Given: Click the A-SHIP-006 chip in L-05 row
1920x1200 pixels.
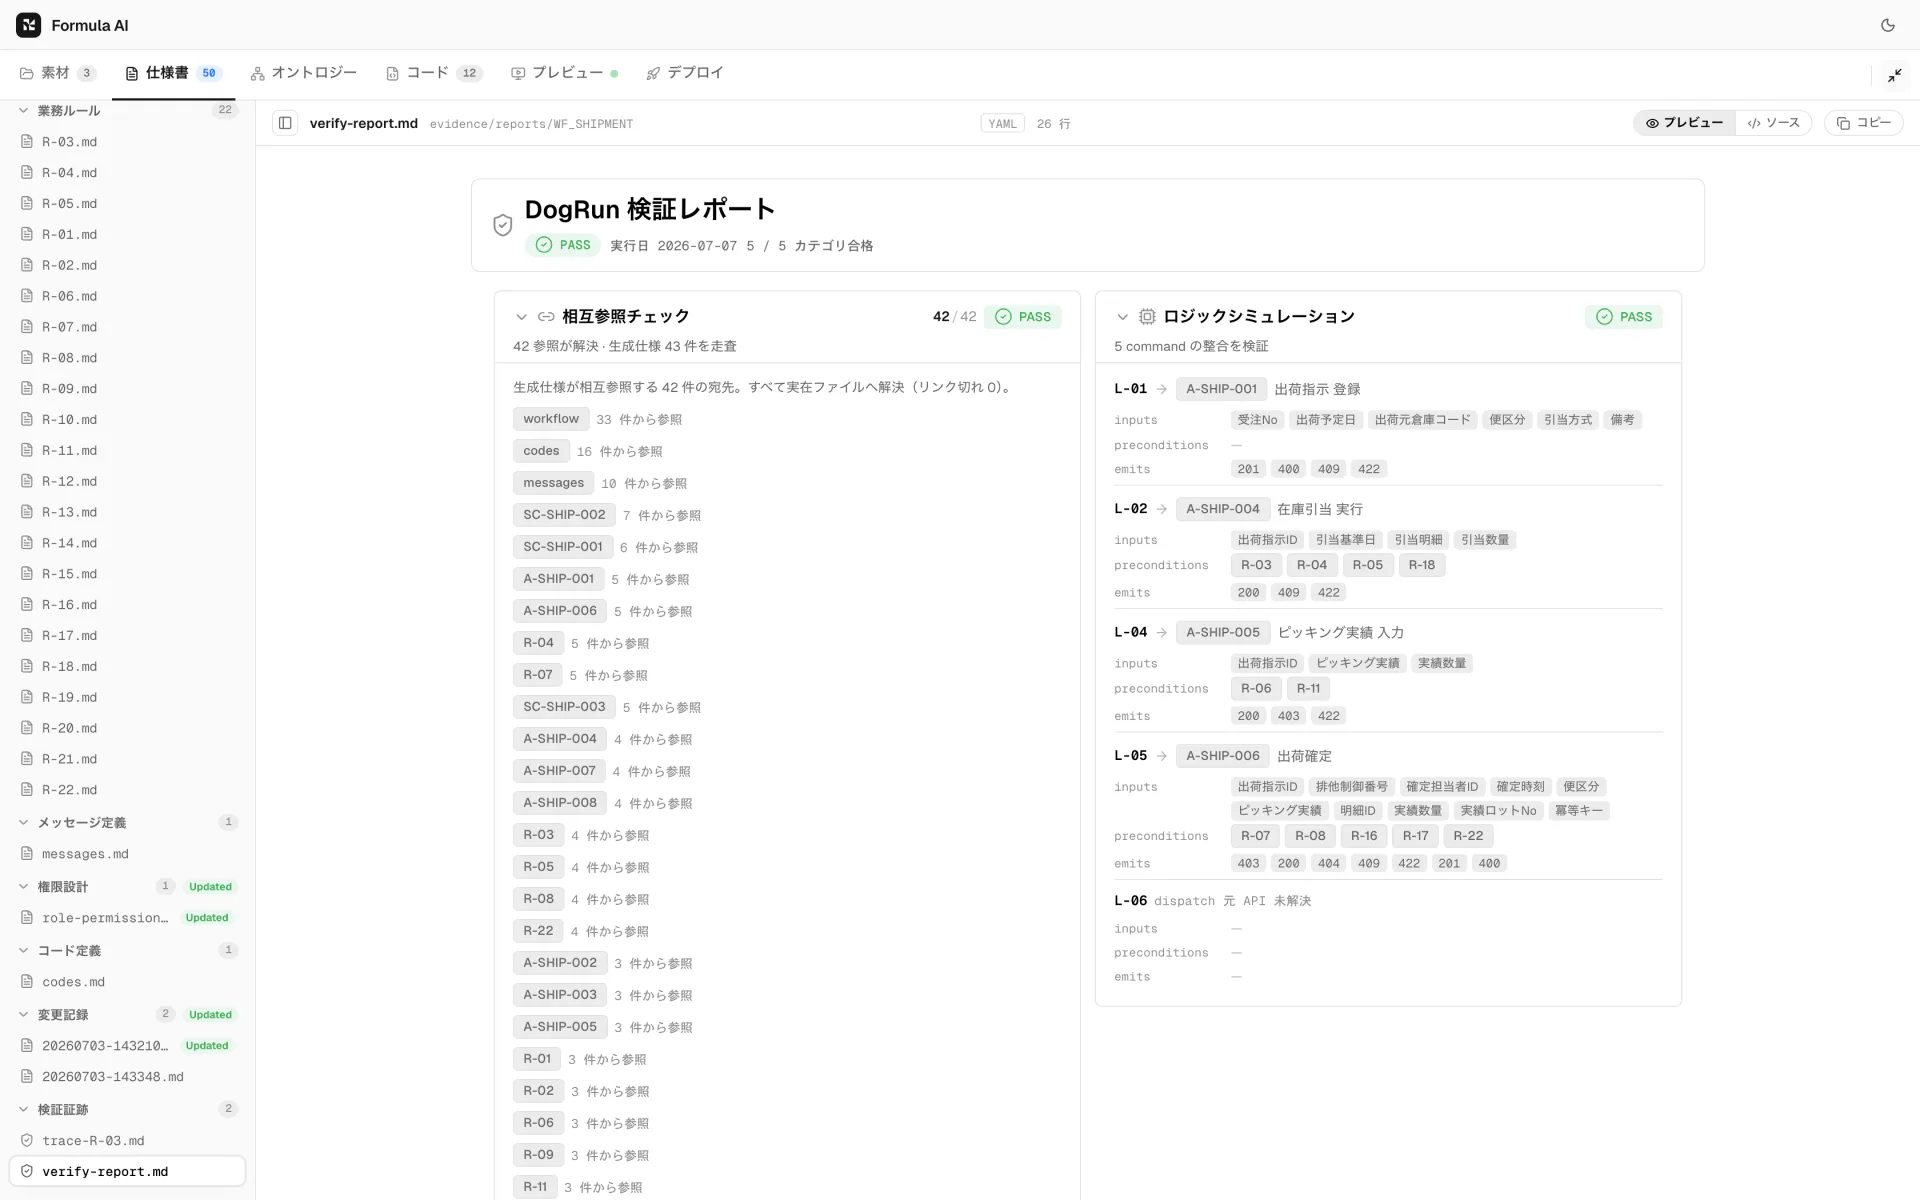Looking at the screenshot, I should tap(1223, 756).
